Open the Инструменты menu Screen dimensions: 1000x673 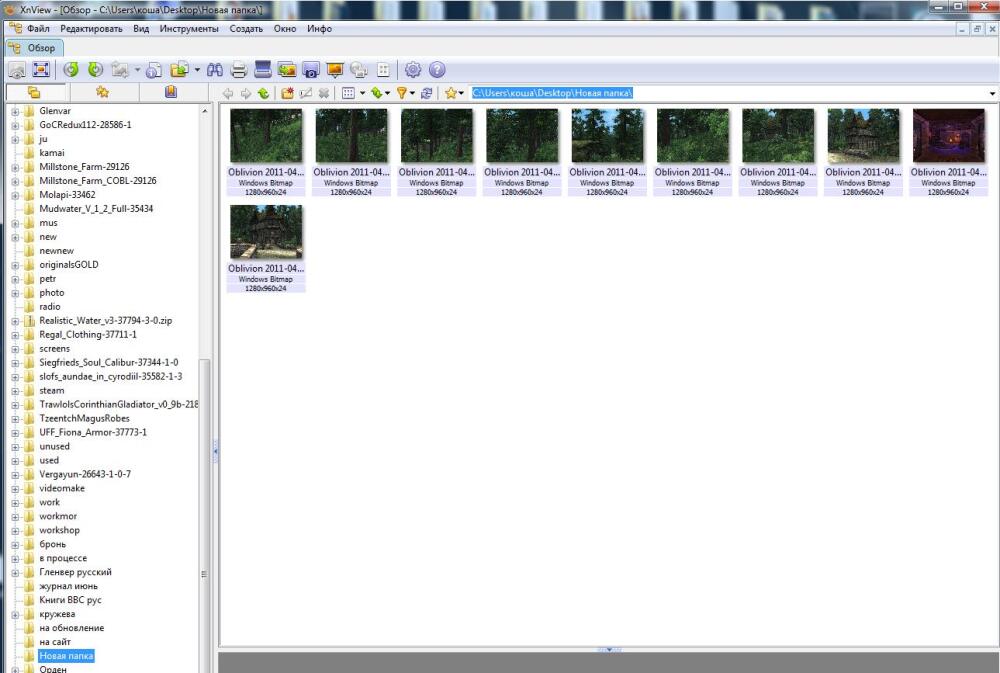[x=189, y=29]
